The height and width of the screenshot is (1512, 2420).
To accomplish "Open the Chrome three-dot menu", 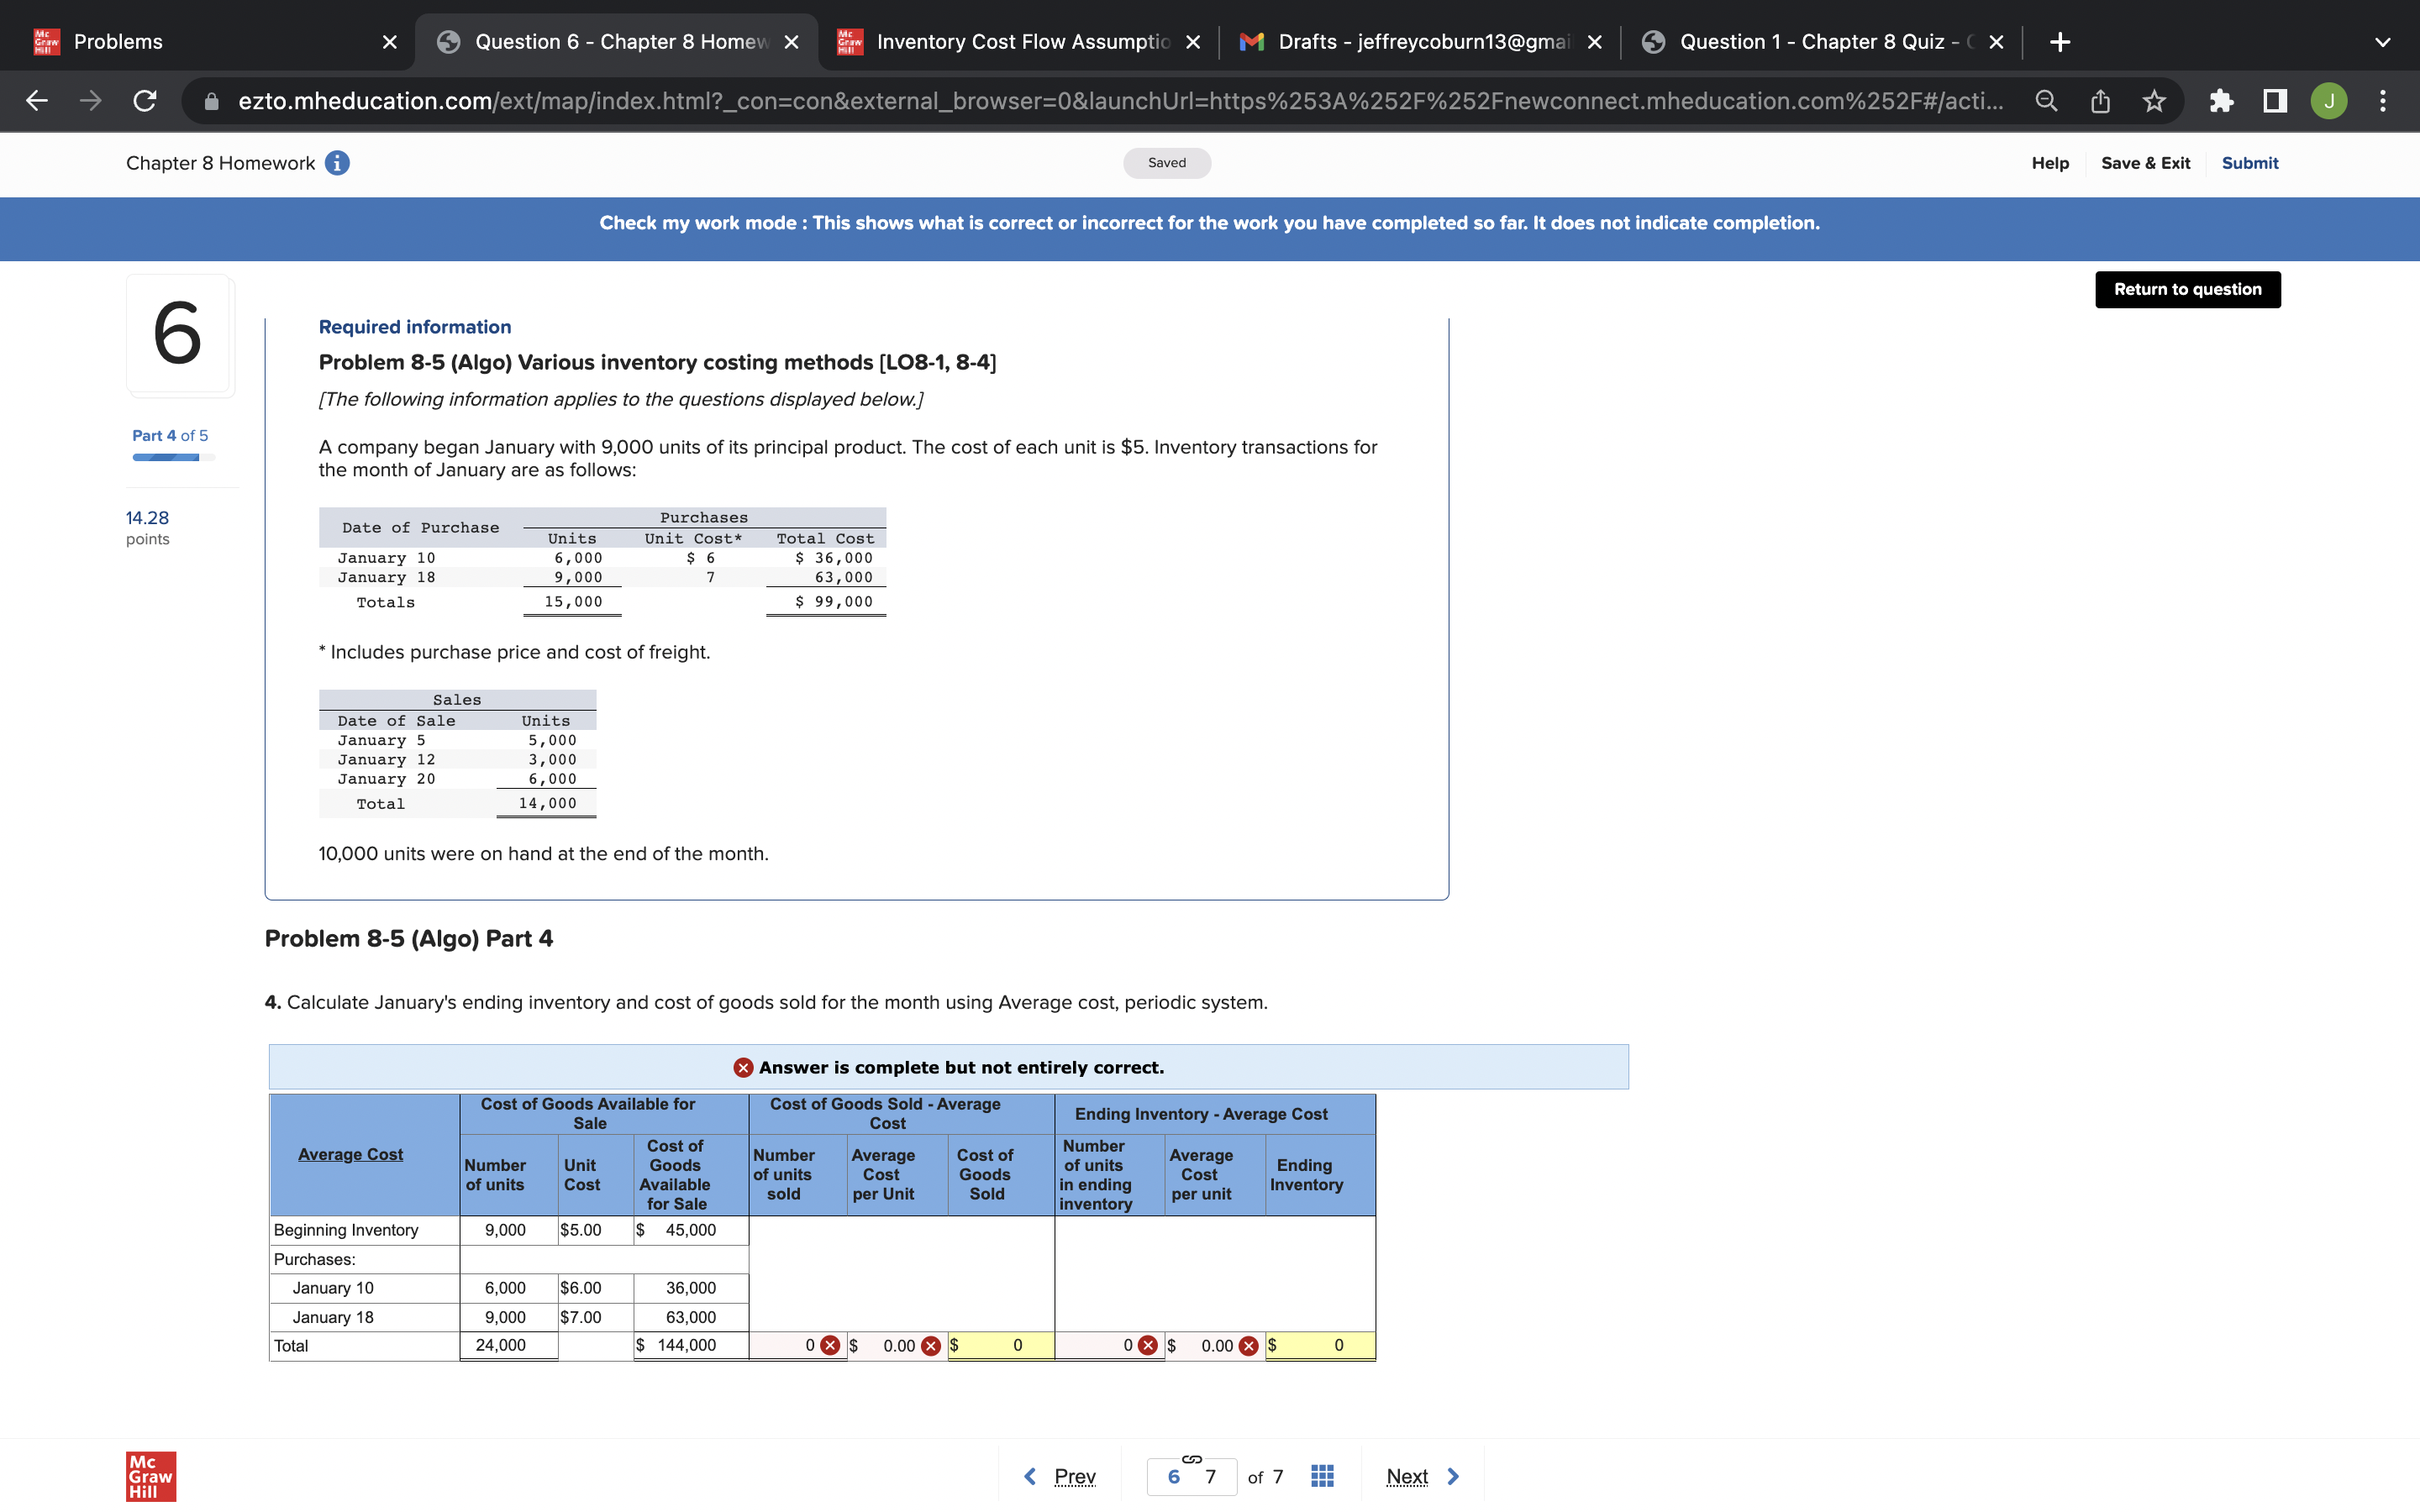I will (2383, 101).
